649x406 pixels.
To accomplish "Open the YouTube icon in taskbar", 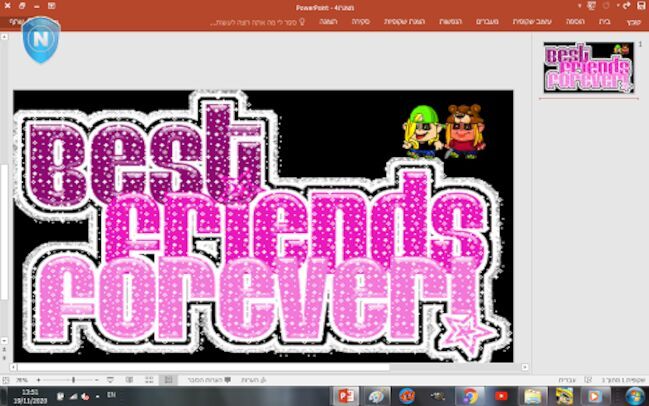I will coord(501,396).
